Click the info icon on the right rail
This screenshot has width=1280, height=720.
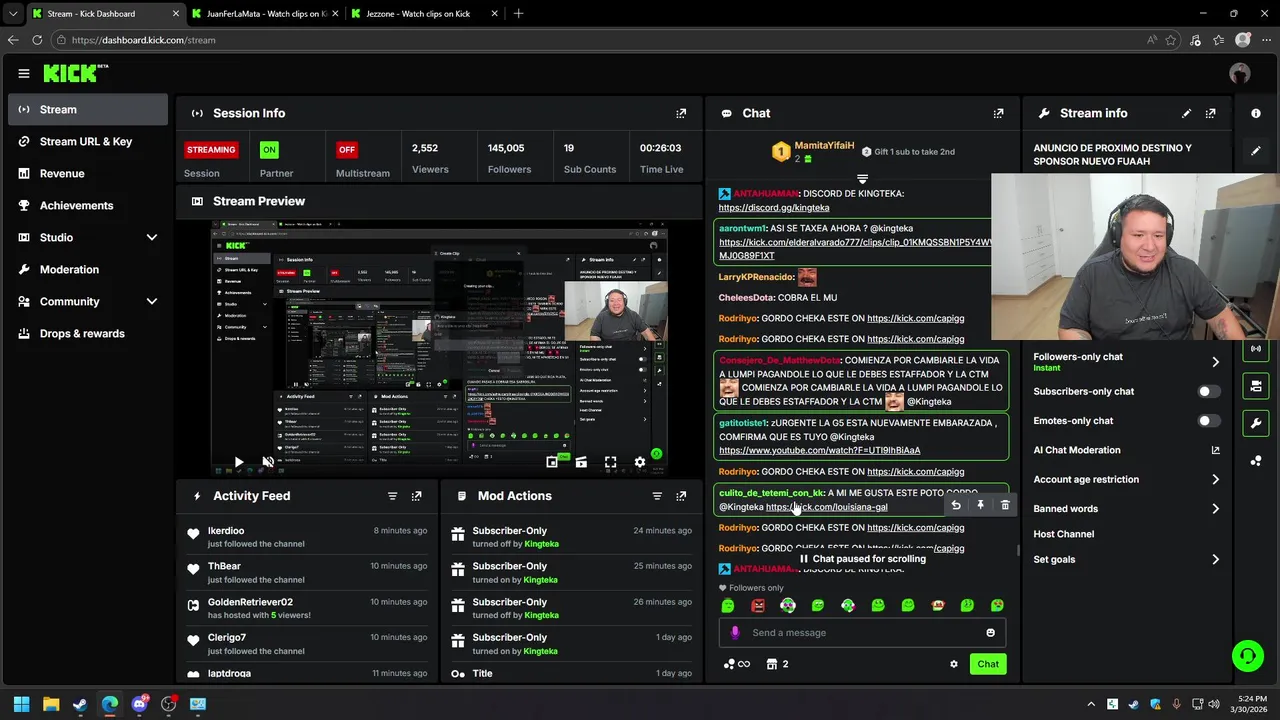1256,113
